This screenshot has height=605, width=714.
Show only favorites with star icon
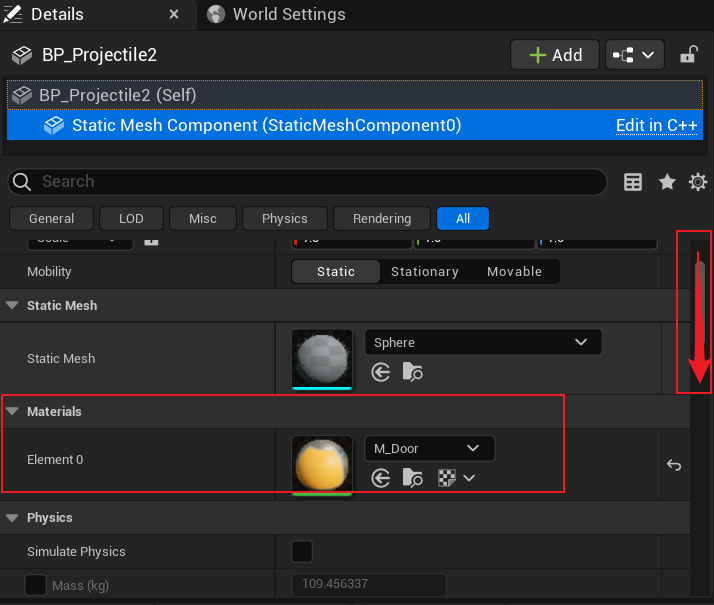coord(667,182)
